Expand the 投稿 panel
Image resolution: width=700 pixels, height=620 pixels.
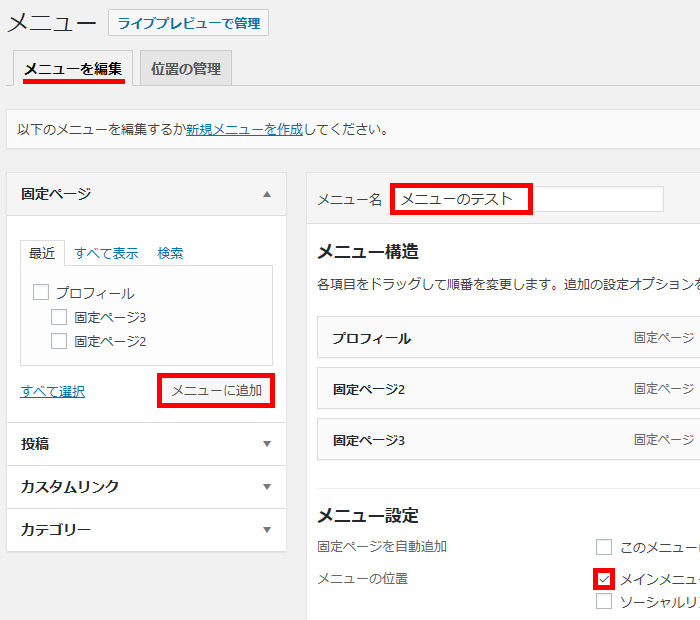coord(146,444)
